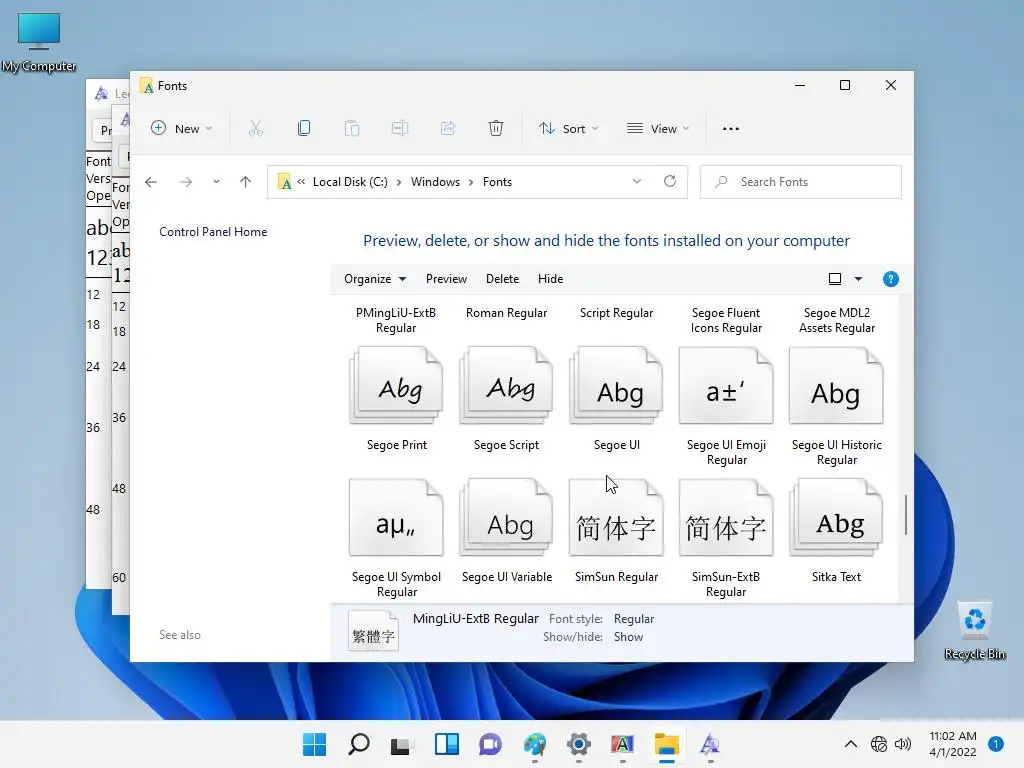Open Chat app on taskbar
This screenshot has height=768, width=1024.
click(490, 744)
